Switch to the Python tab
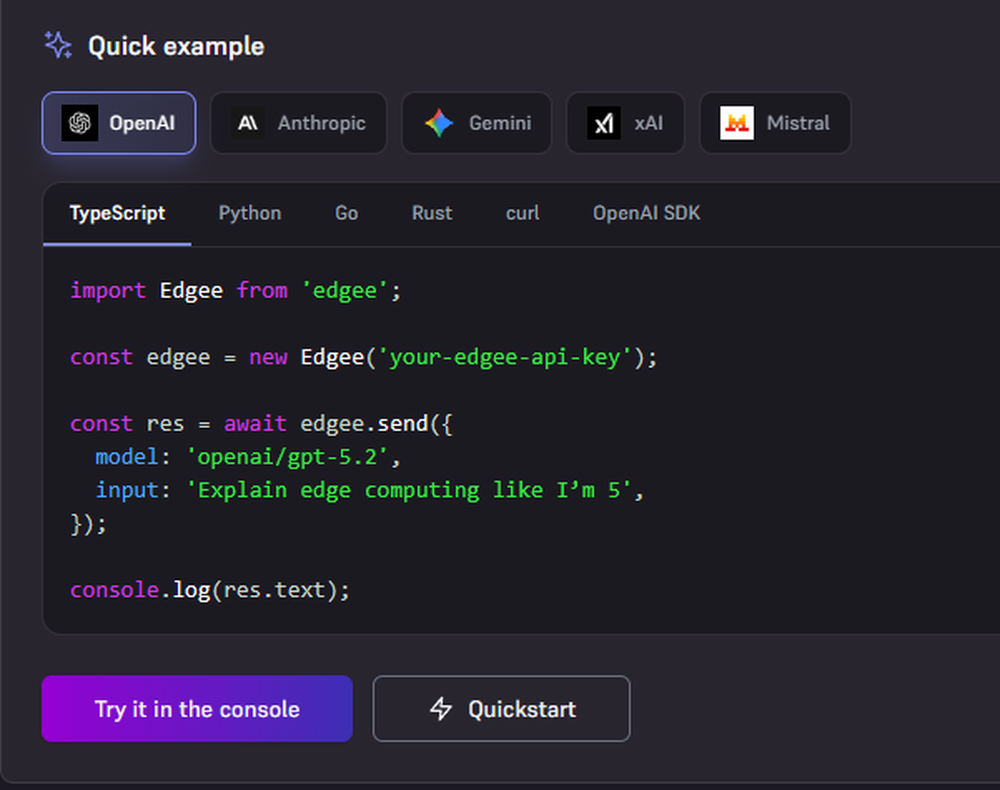The width and height of the screenshot is (1000, 790). tap(249, 213)
